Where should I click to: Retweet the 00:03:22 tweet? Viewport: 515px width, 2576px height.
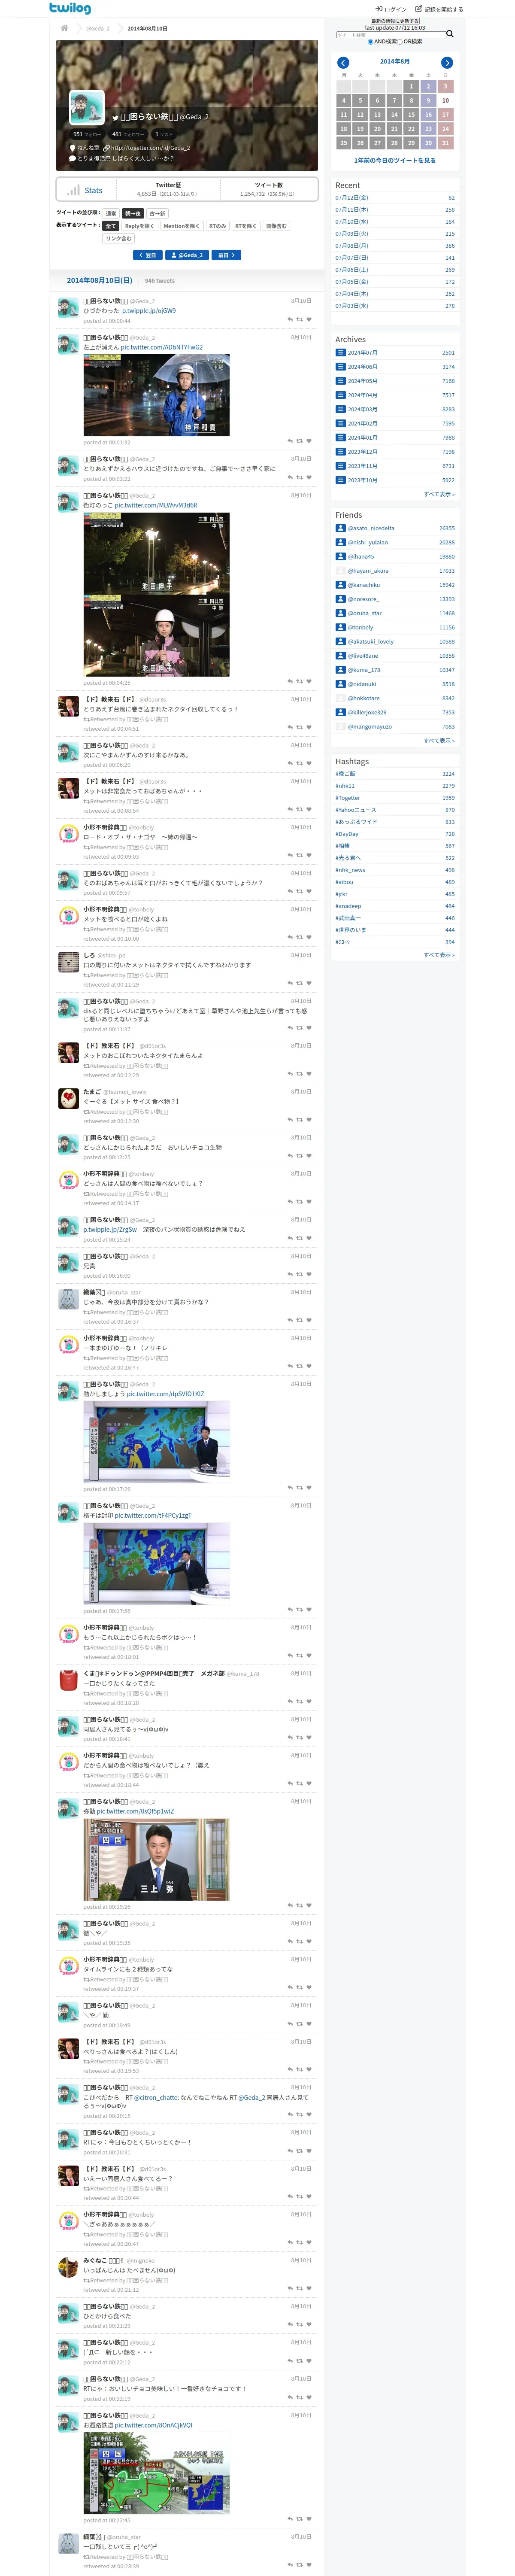point(299,478)
